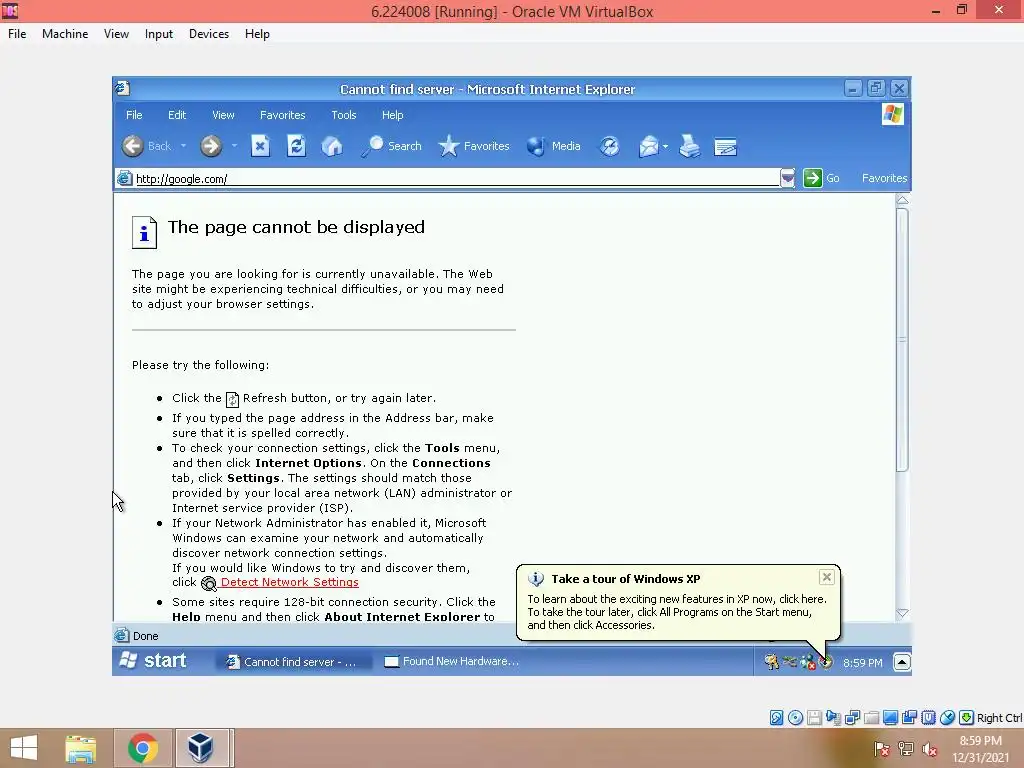The image size is (1024, 768).
Task: Click VirtualBox optical drive status icon
Action: tap(795, 718)
